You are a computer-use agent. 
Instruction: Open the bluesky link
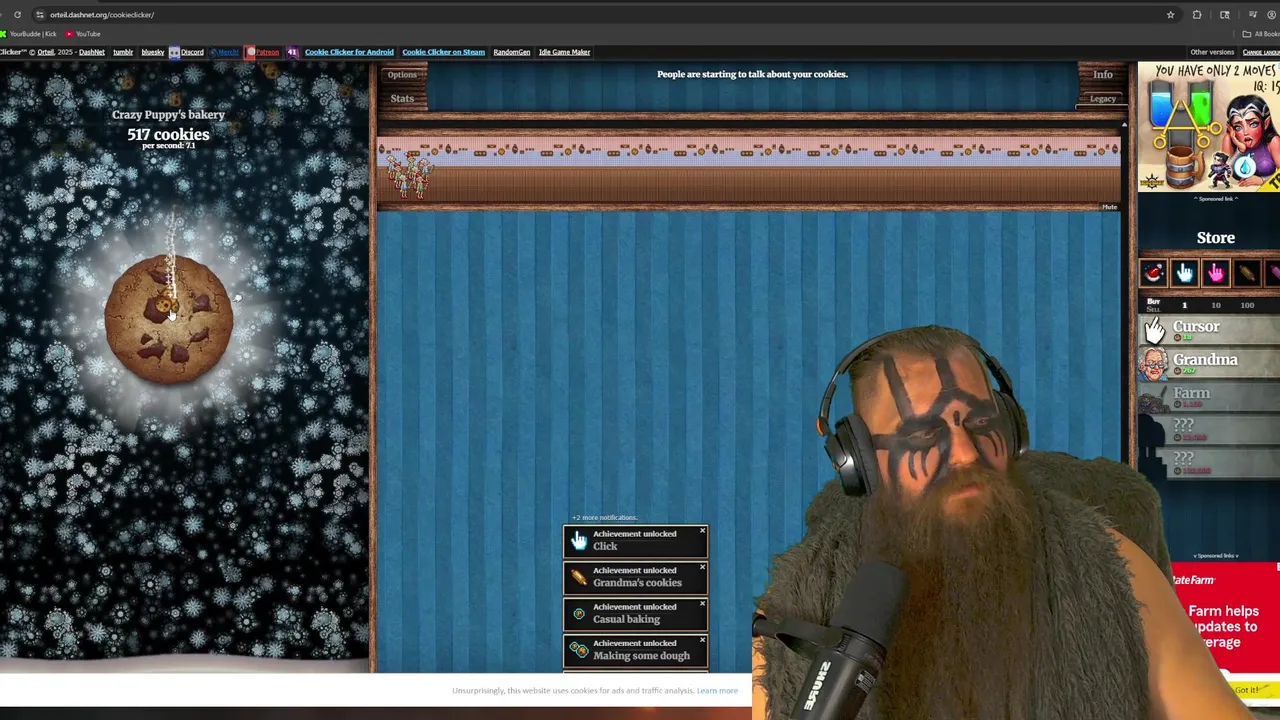point(152,52)
